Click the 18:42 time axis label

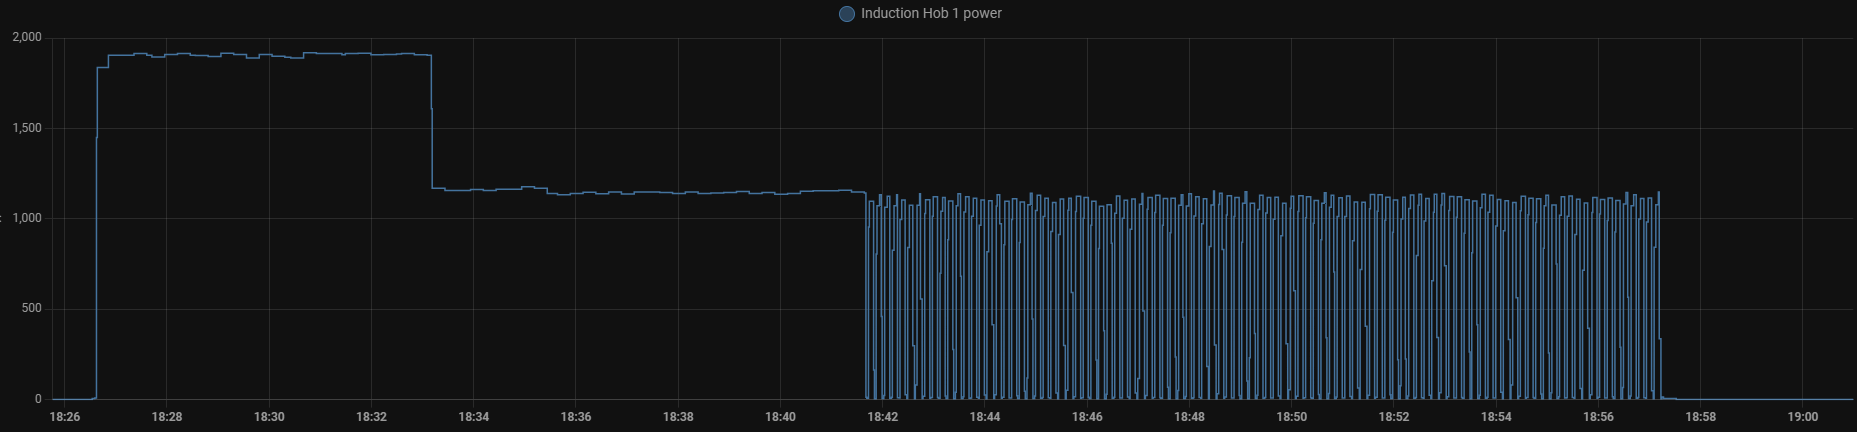882,417
